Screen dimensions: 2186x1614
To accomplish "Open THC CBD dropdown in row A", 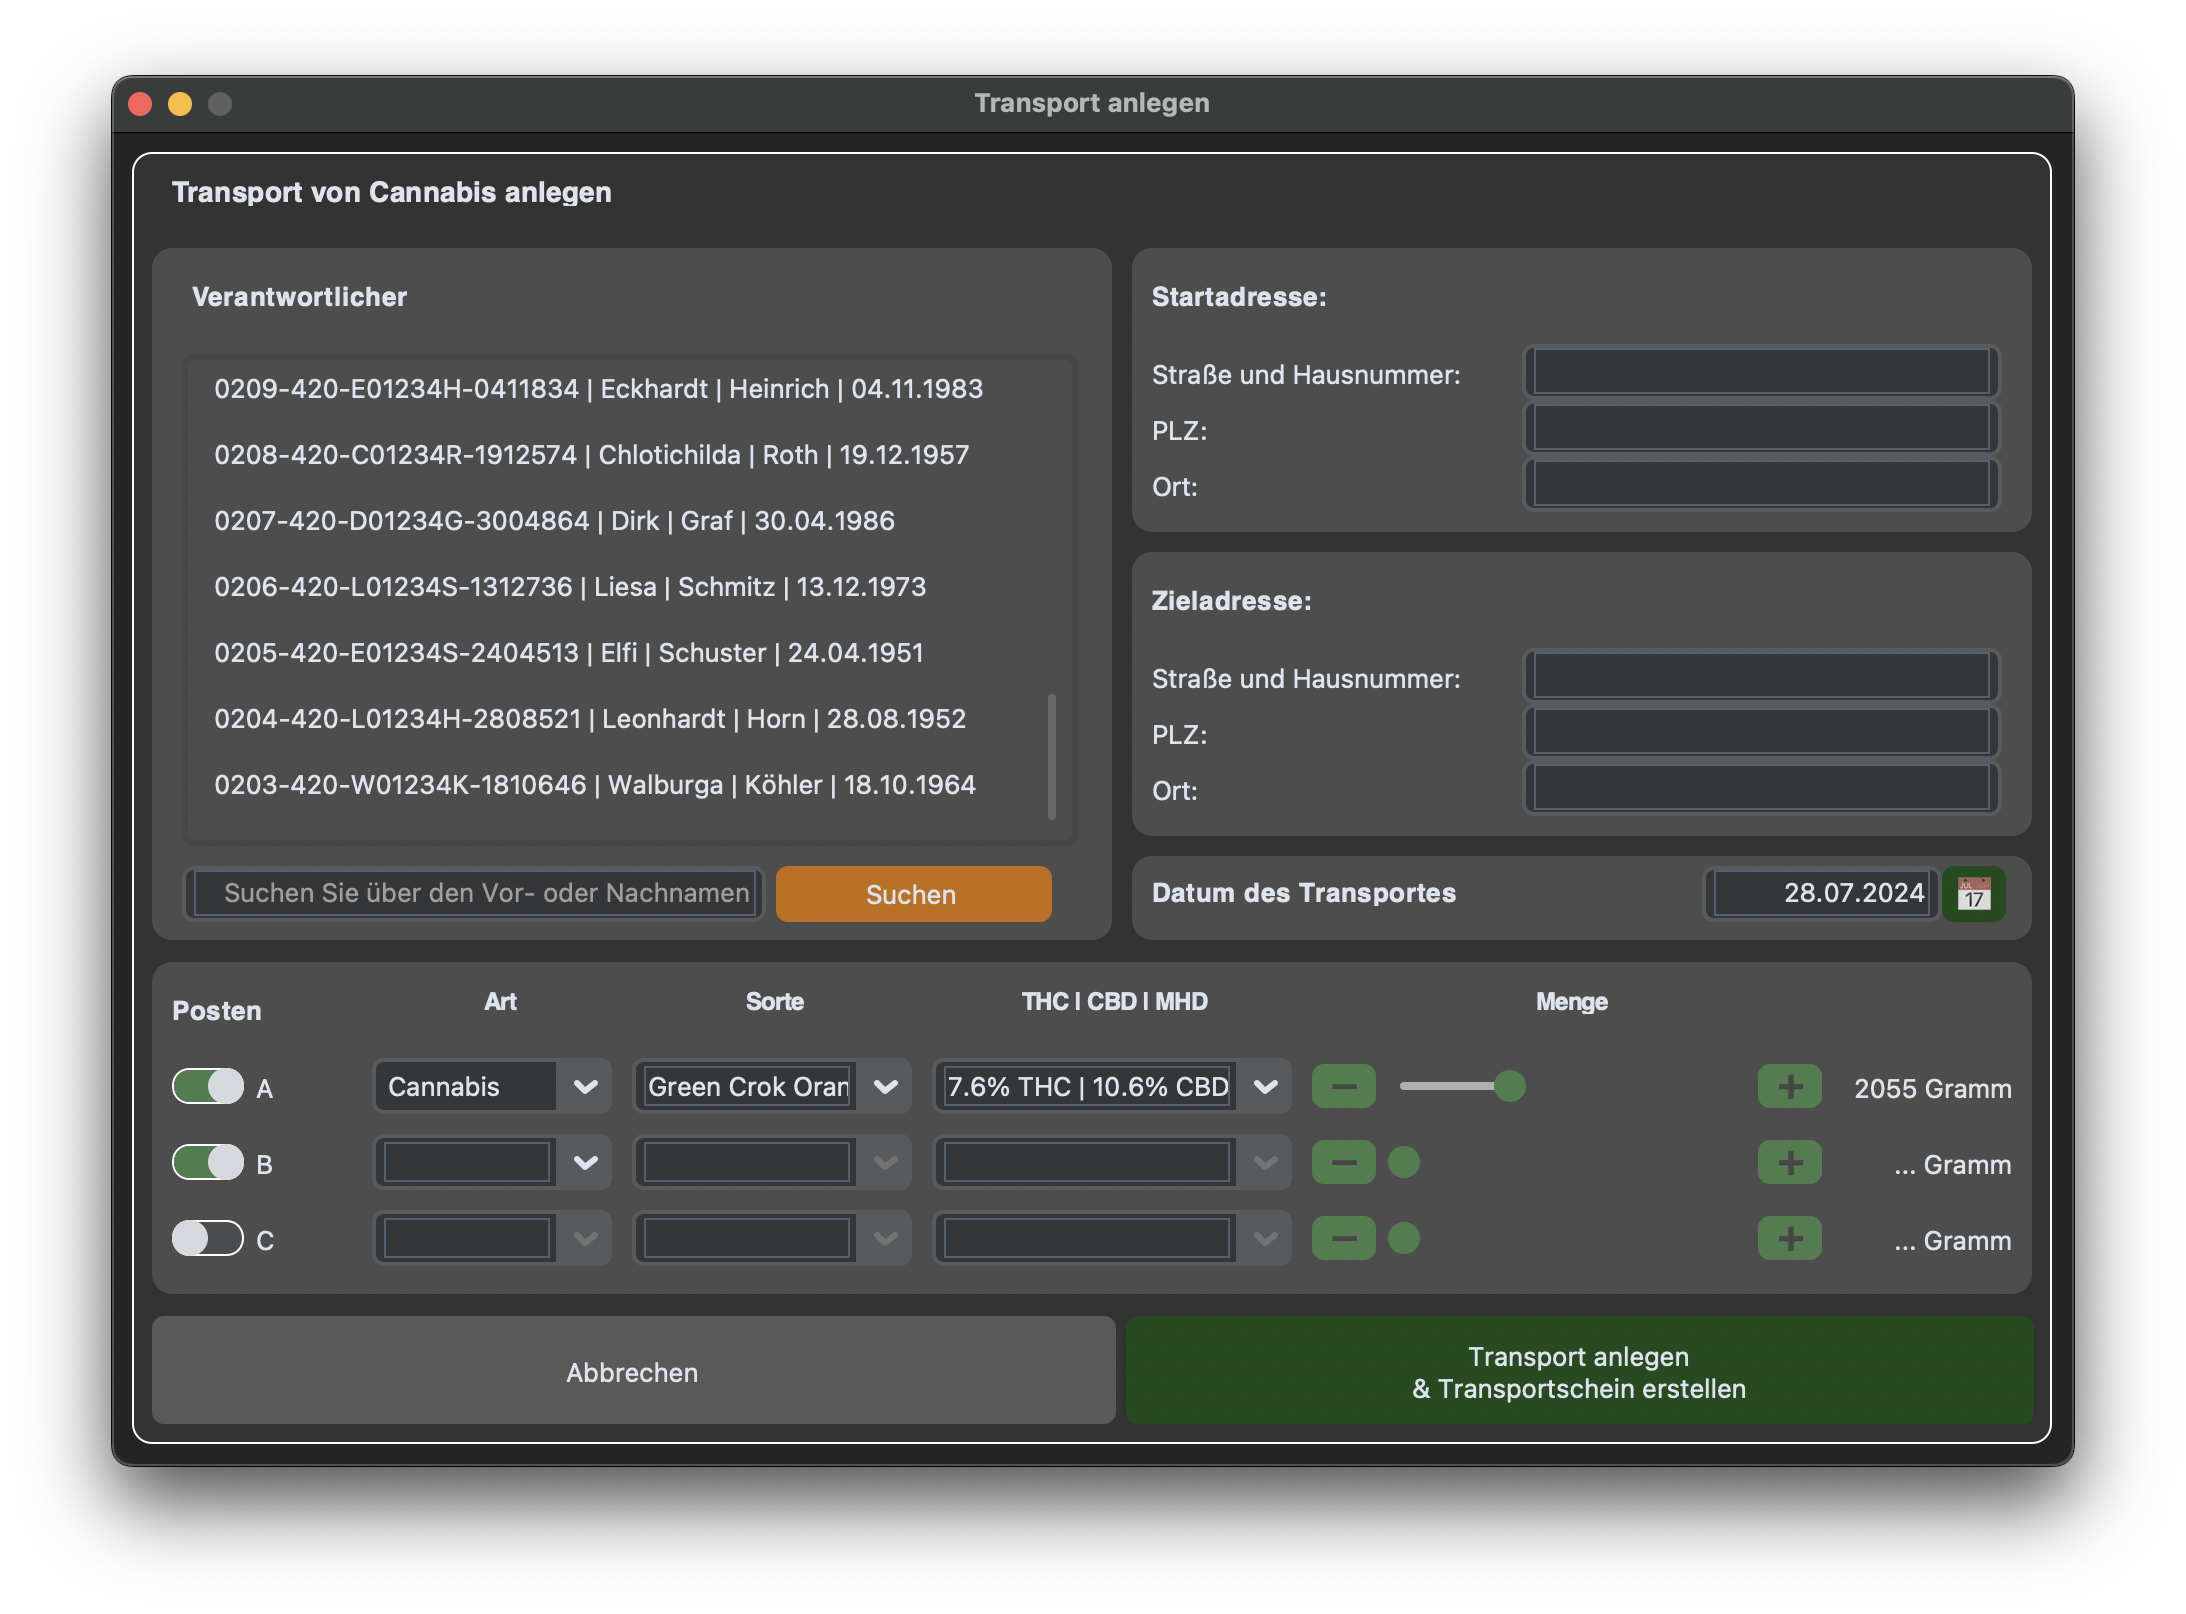I will tap(1265, 1087).
